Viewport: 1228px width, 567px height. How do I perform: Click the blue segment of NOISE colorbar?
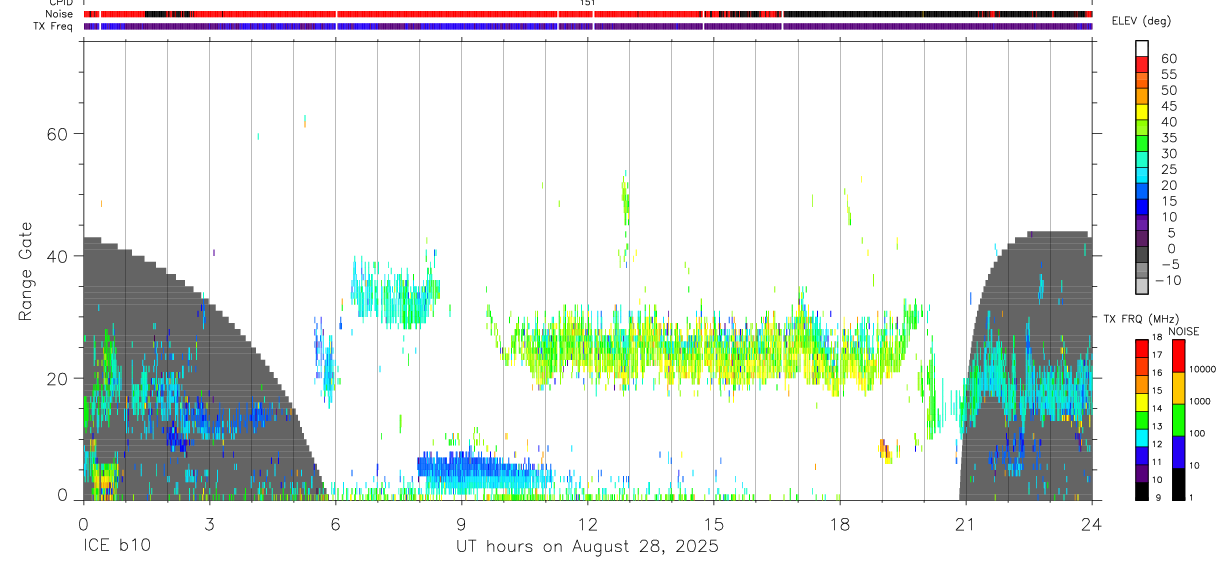(1178, 451)
